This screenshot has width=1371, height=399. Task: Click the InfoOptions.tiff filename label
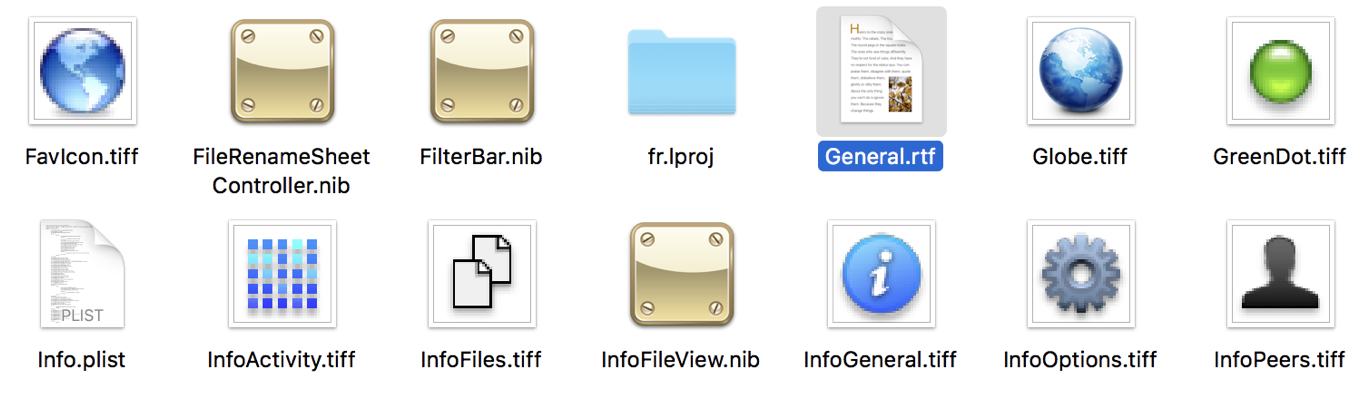click(1080, 359)
